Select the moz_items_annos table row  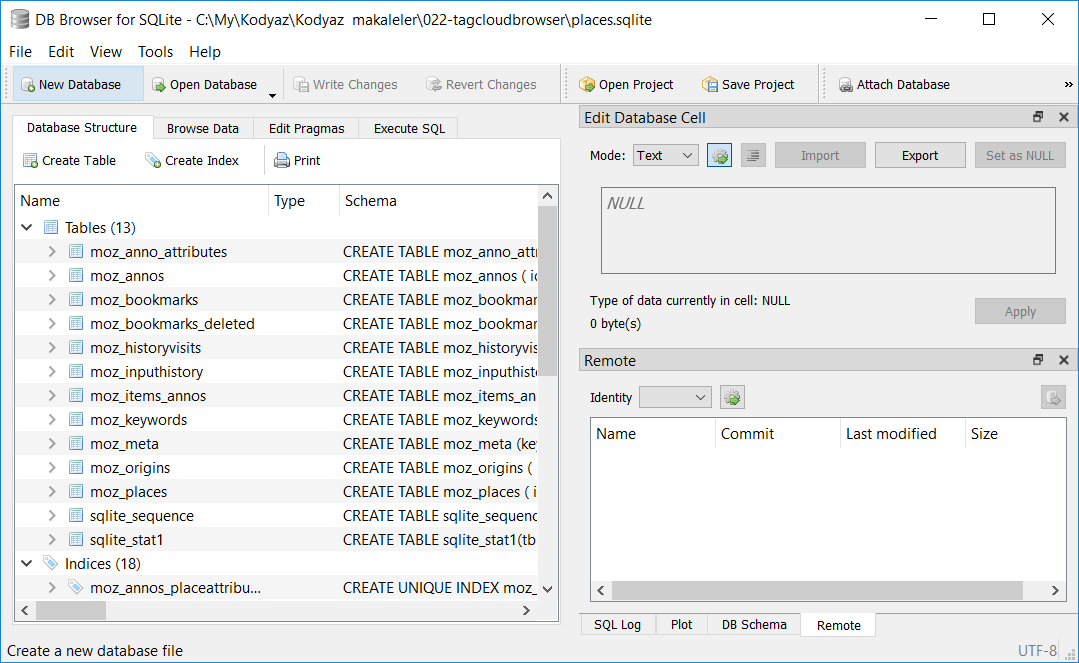tap(276, 395)
